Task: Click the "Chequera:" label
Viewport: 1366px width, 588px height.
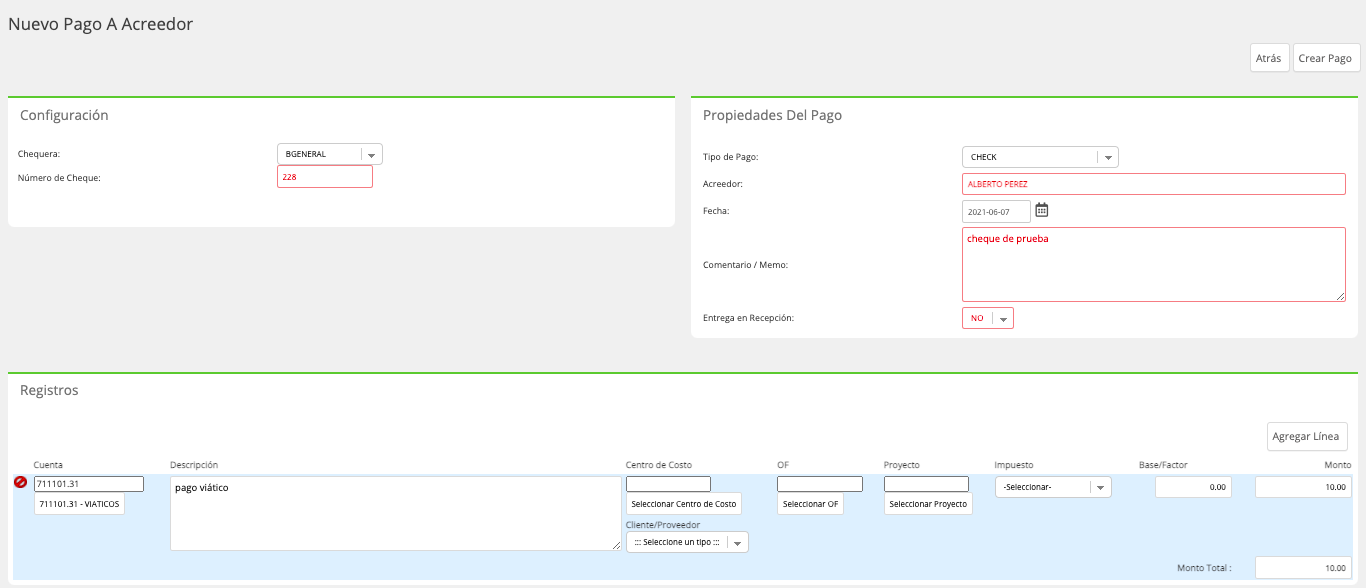Action: click(x=40, y=154)
